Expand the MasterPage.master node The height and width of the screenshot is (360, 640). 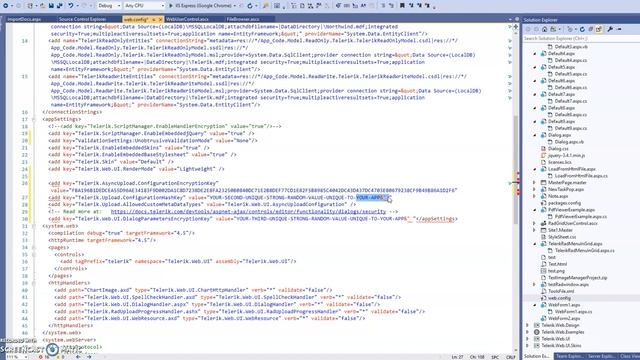(x=535, y=182)
